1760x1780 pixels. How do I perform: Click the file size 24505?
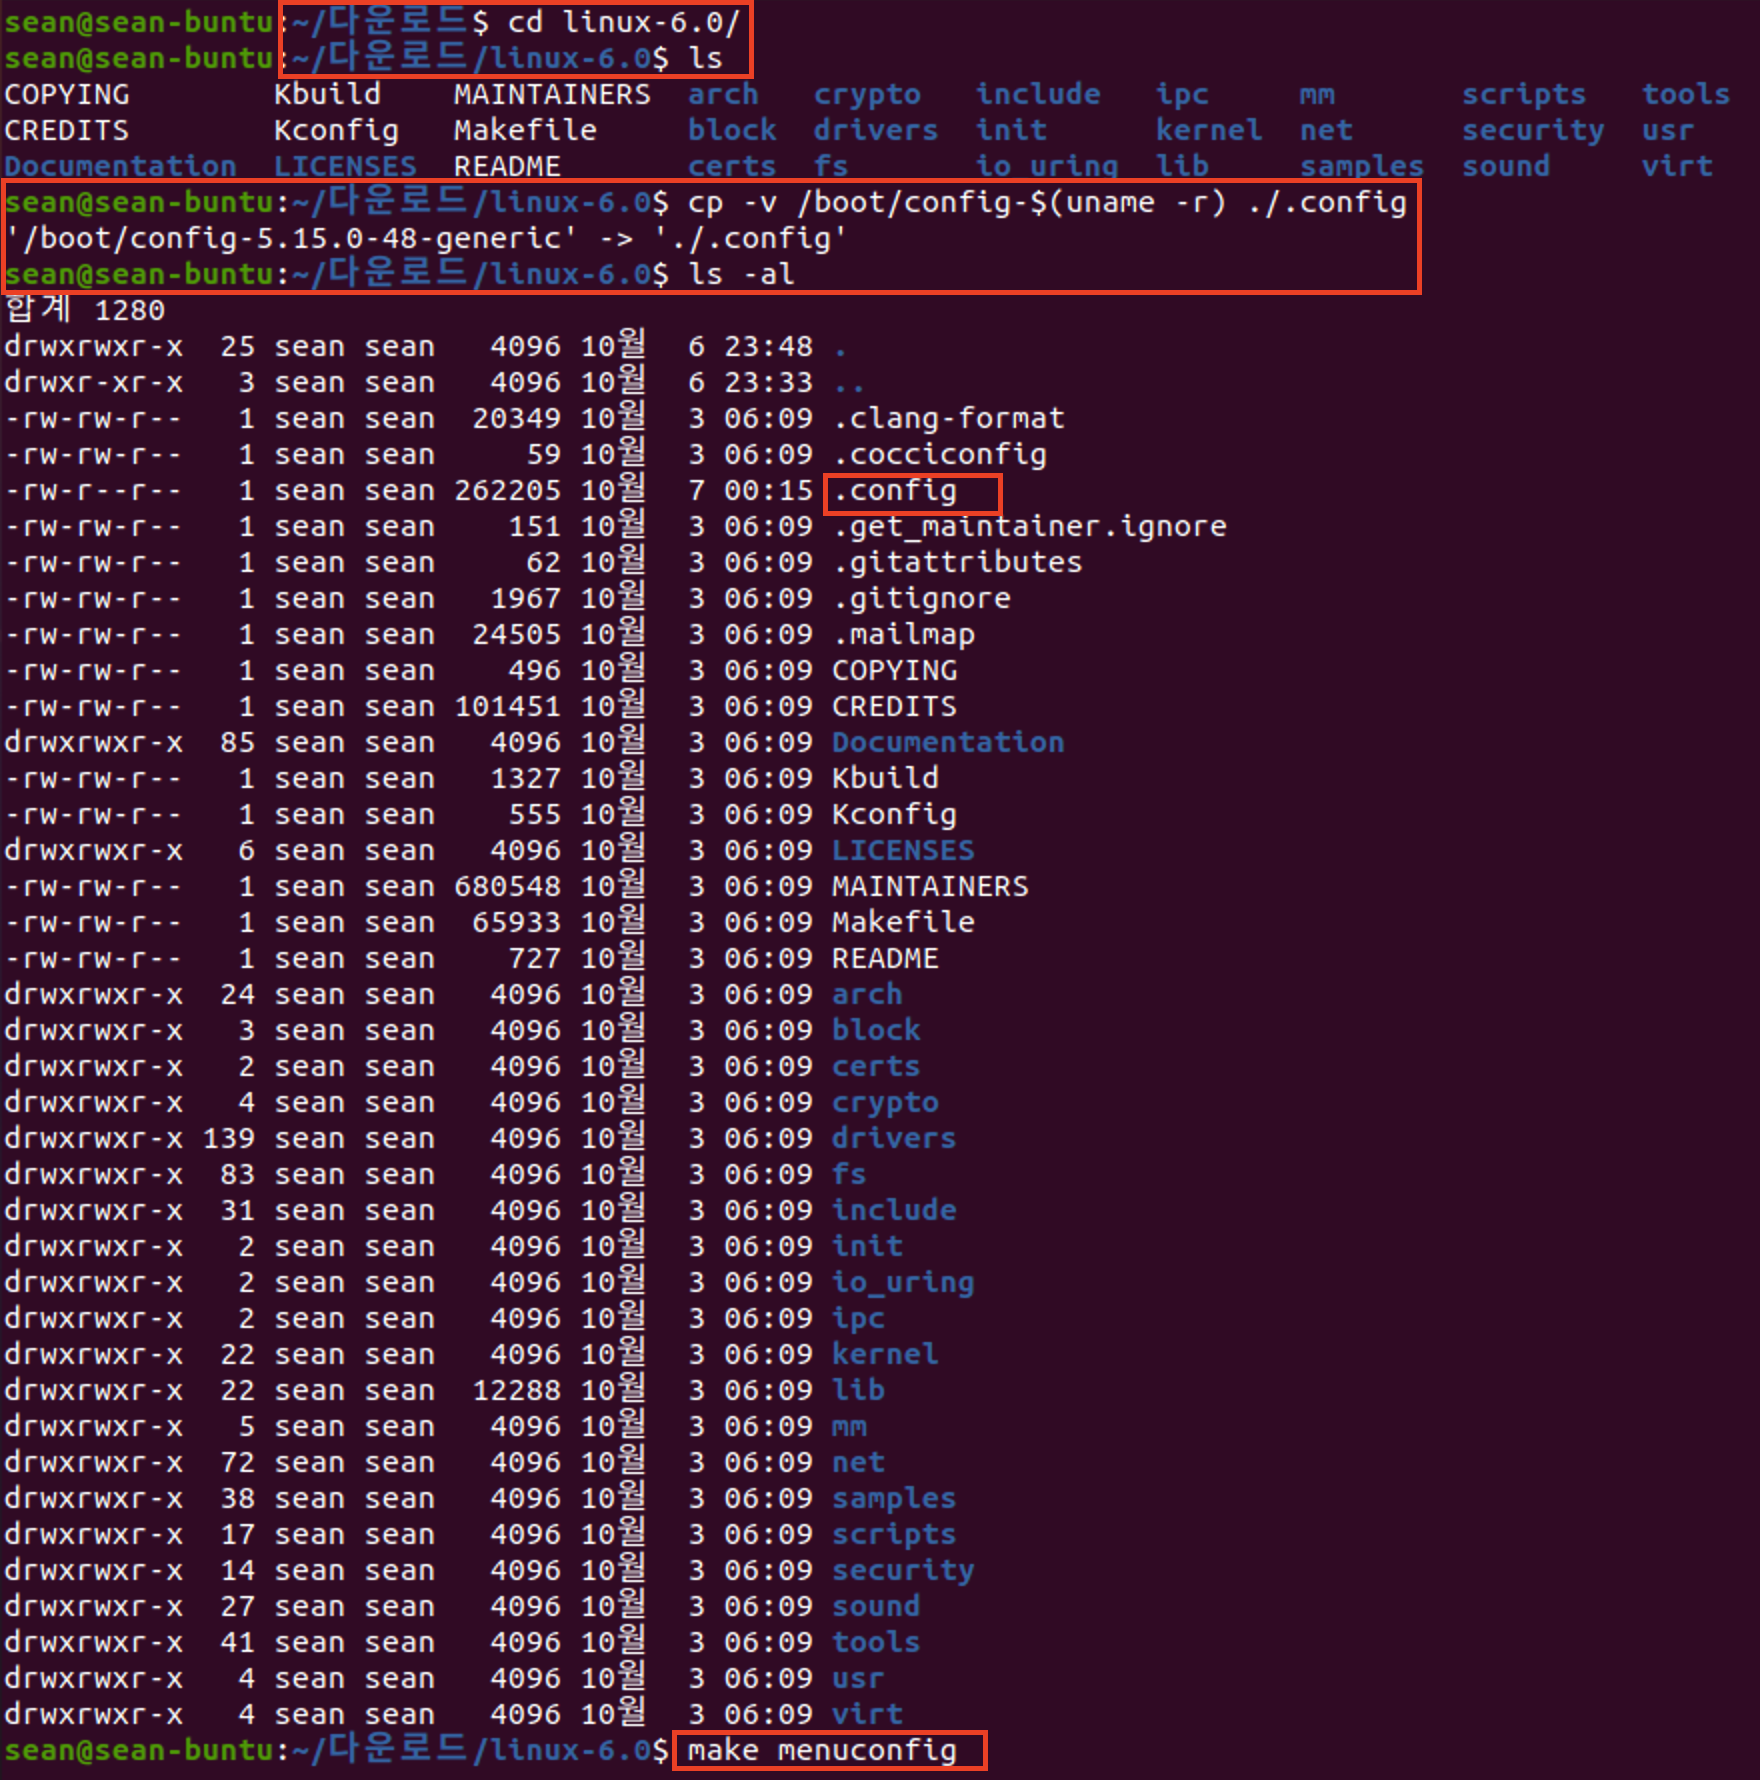coord(516,635)
